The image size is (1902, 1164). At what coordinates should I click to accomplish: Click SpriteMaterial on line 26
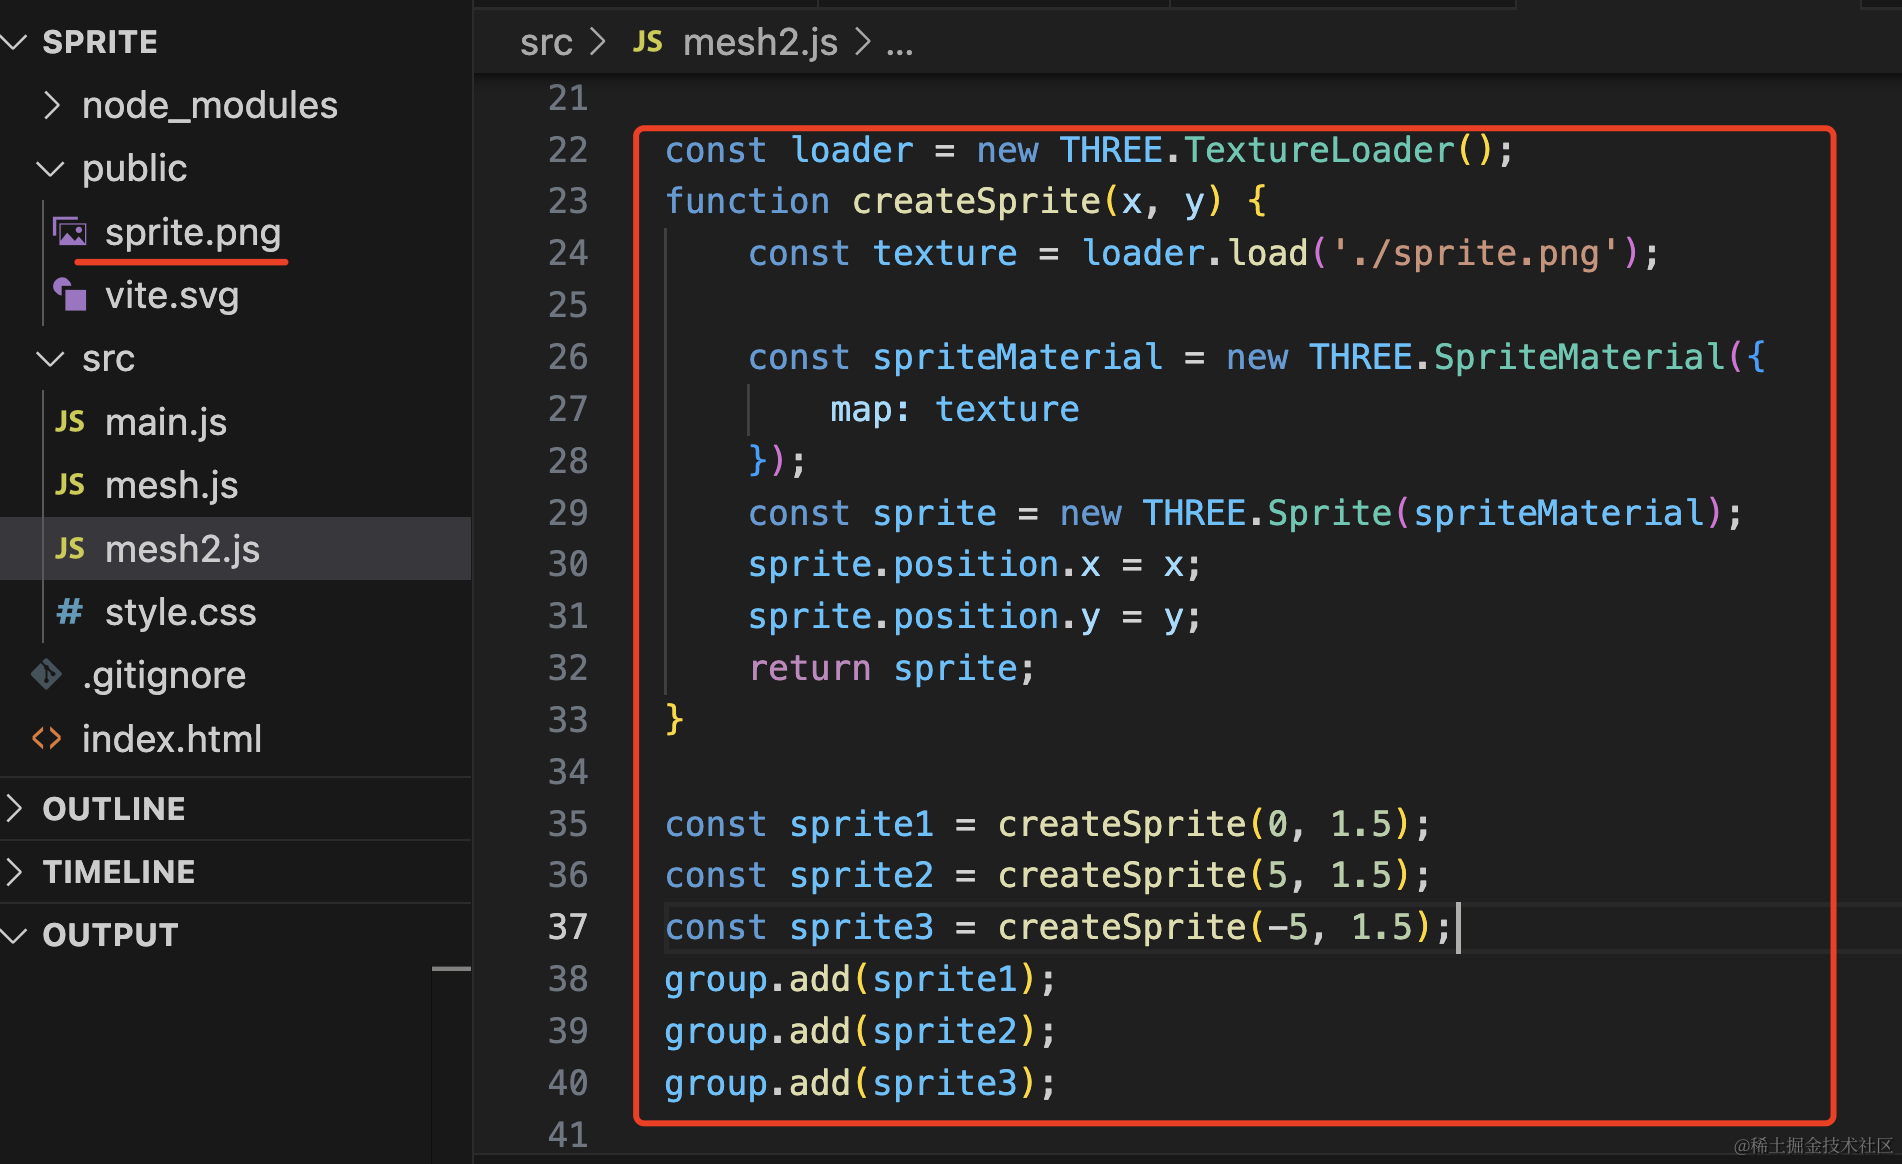pos(1580,357)
